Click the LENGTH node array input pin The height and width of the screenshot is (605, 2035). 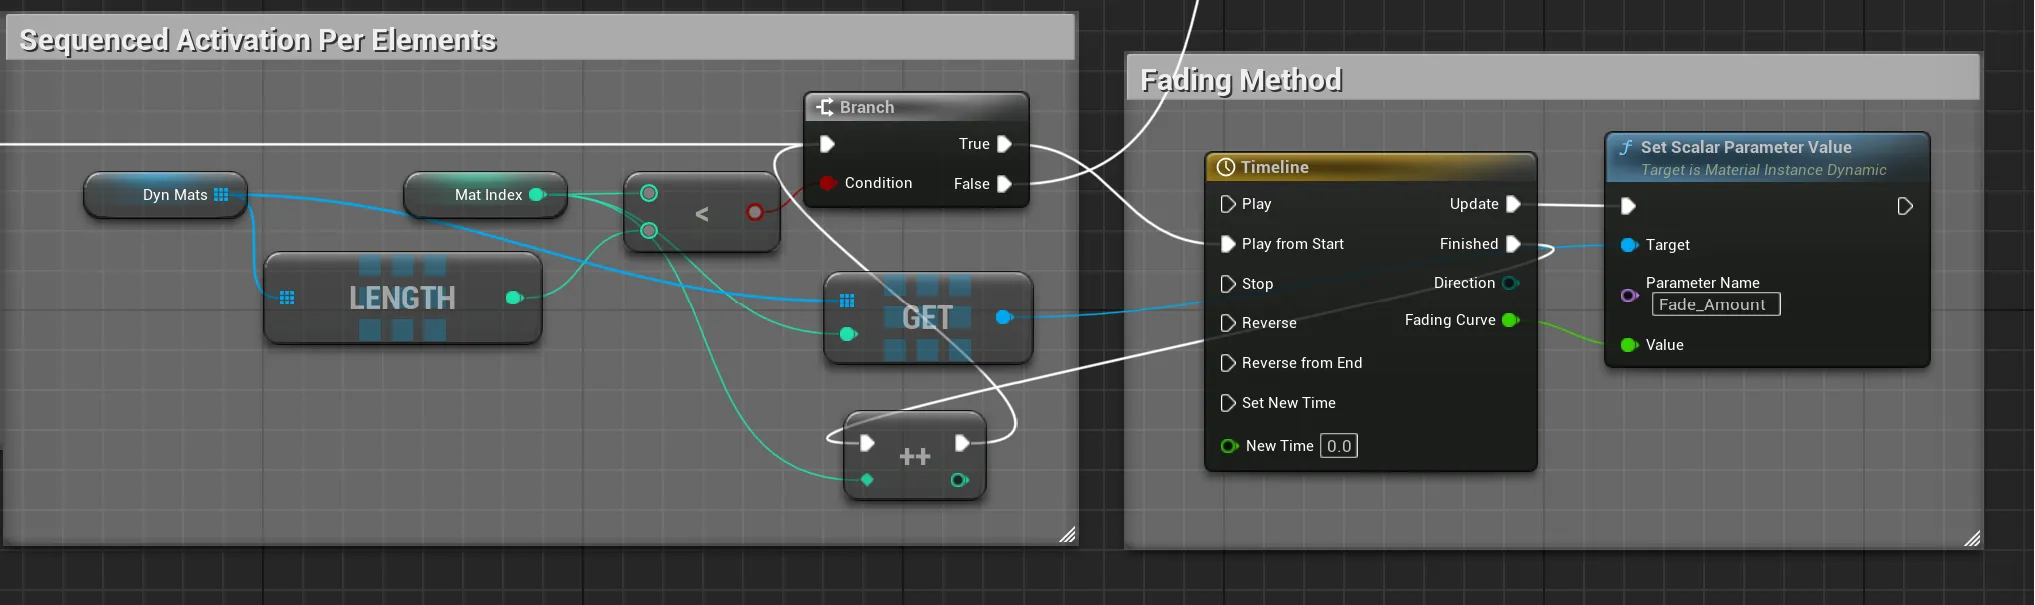click(287, 298)
